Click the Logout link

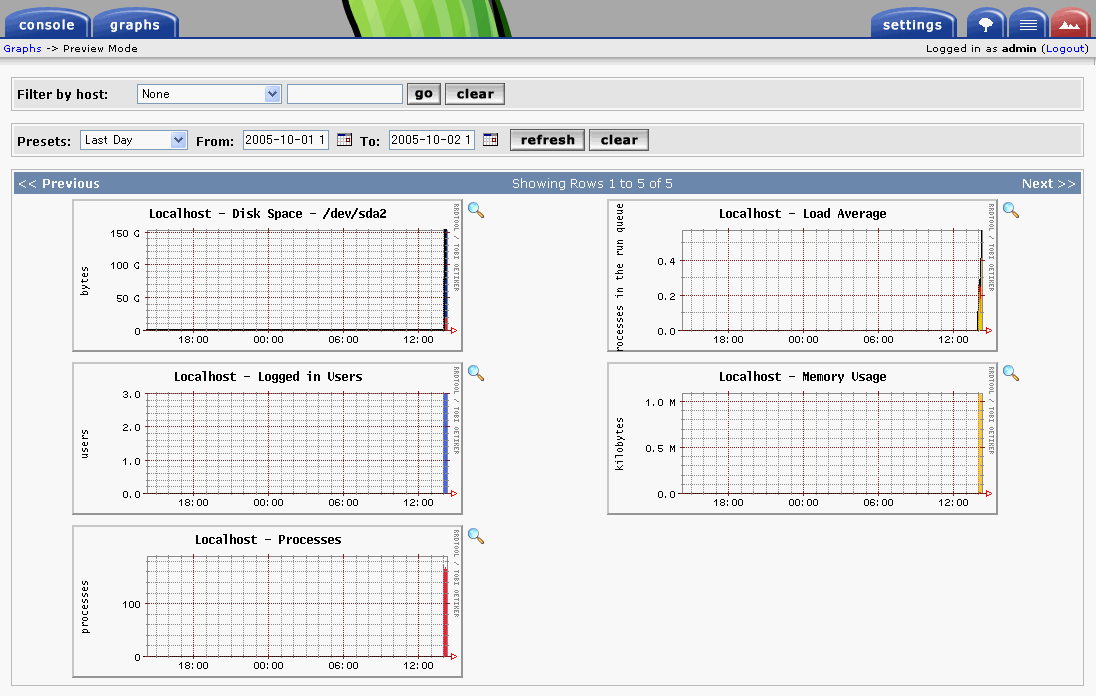(x=1064, y=48)
